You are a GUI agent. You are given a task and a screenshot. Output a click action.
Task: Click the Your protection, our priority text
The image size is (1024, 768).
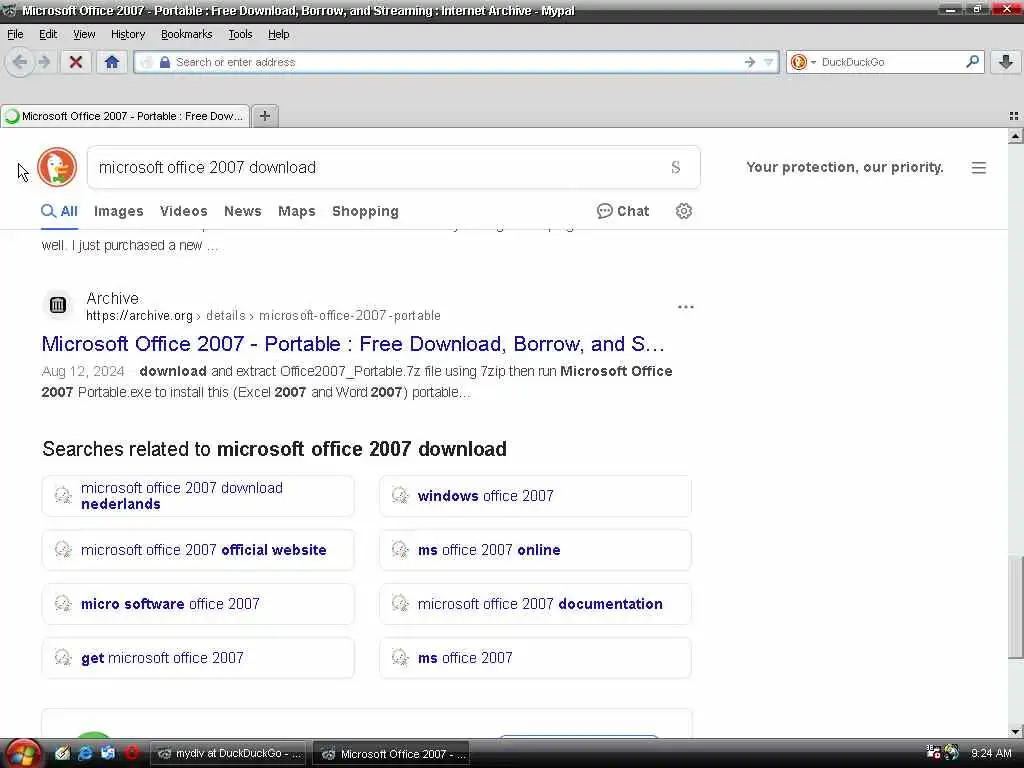844,167
